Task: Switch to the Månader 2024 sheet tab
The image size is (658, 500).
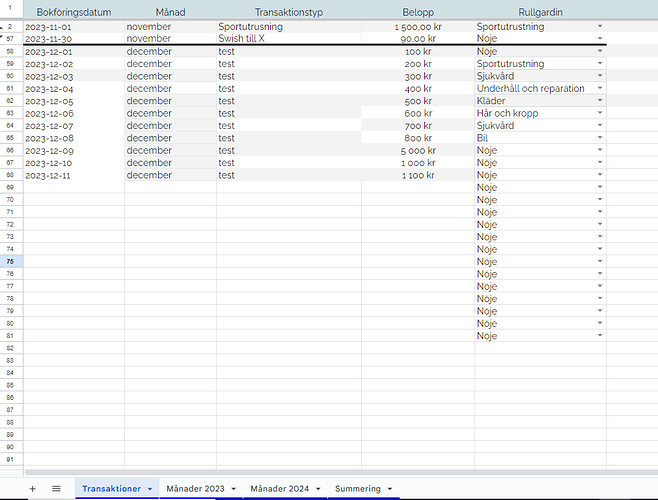Action: tap(279, 489)
